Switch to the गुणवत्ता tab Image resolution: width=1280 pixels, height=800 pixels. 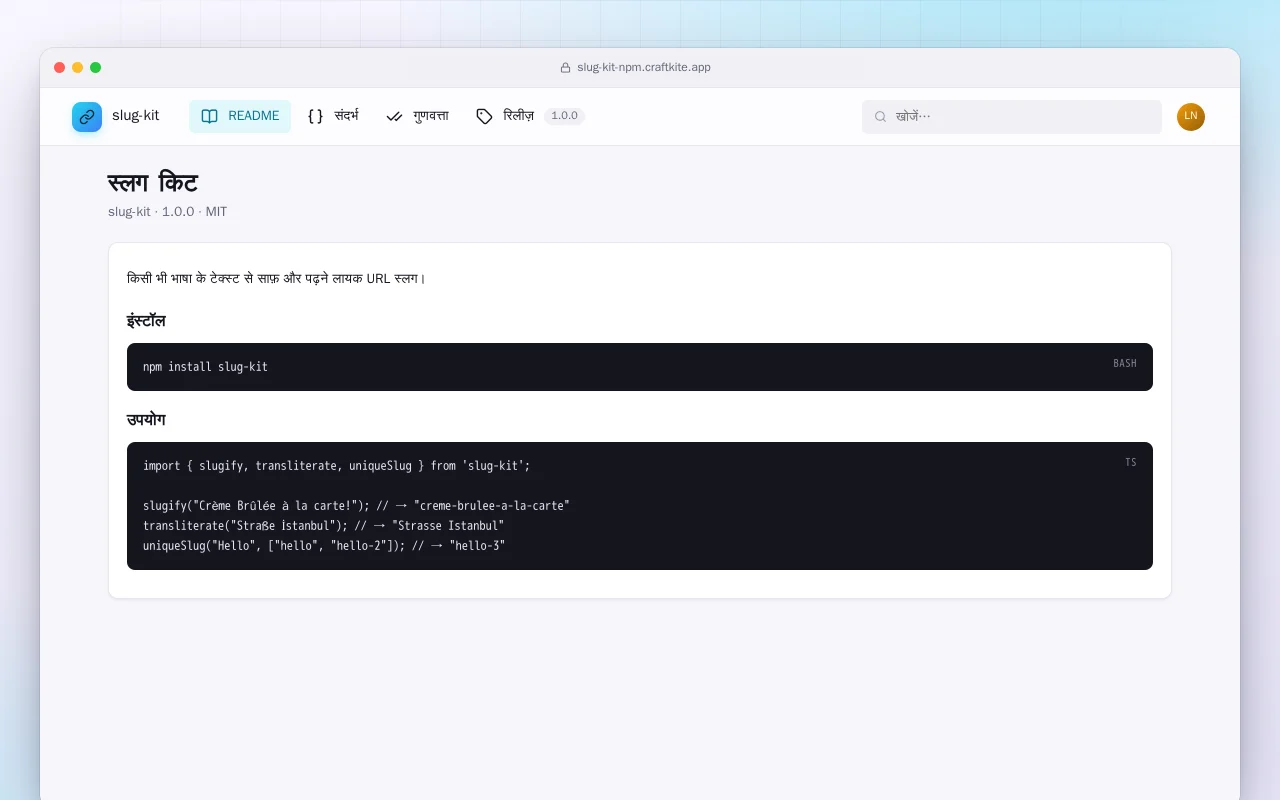(x=417, y=116)
